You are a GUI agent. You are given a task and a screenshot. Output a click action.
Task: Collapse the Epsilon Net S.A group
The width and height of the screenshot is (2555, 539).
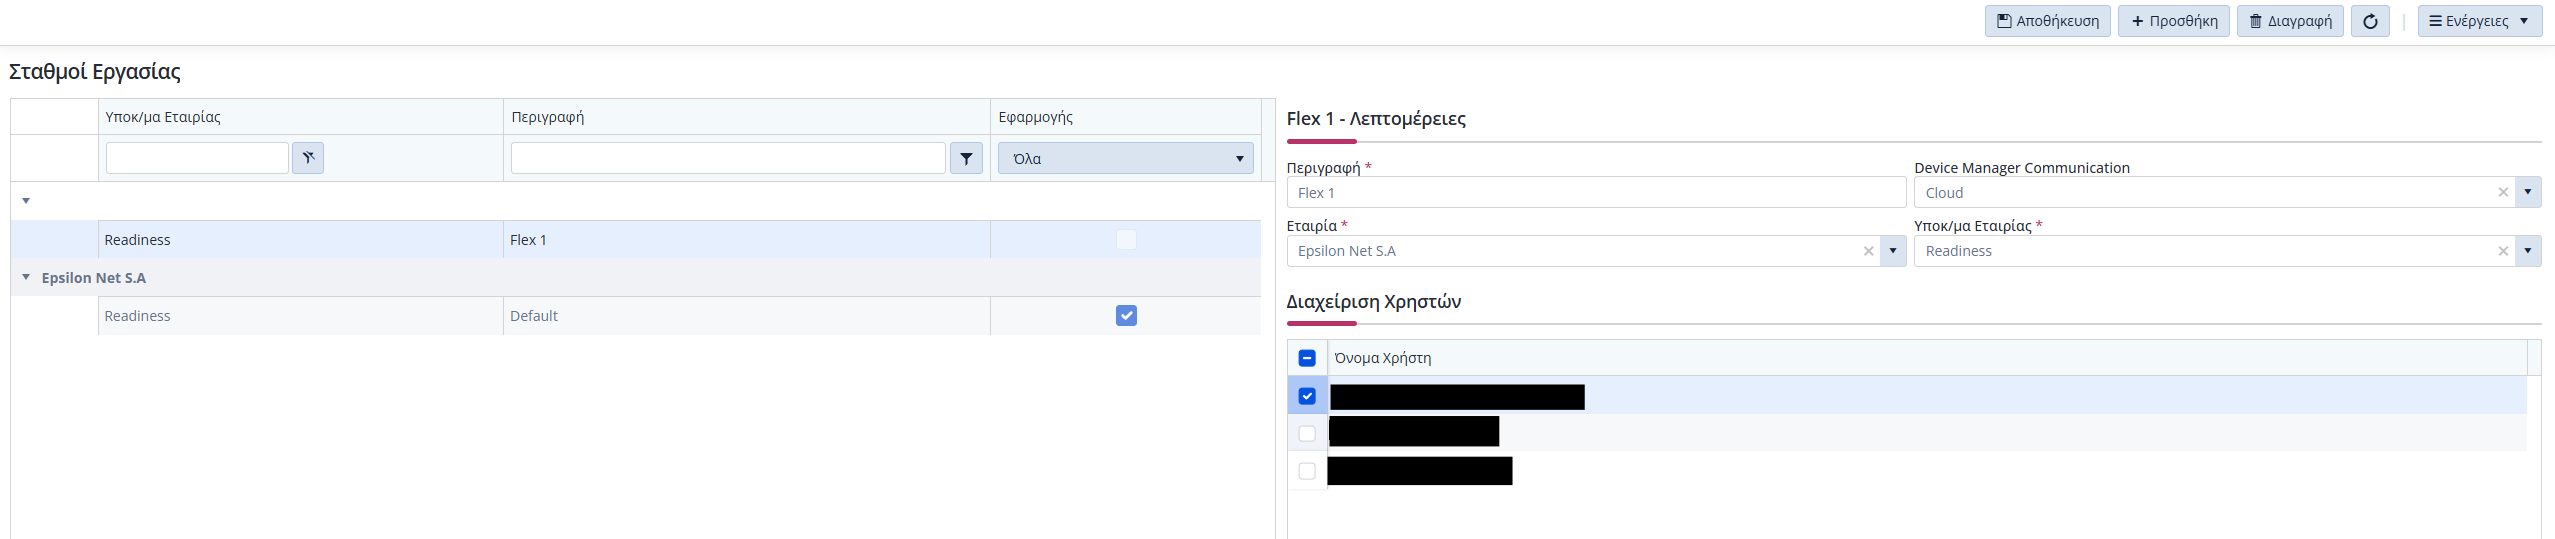coord(26,277)
